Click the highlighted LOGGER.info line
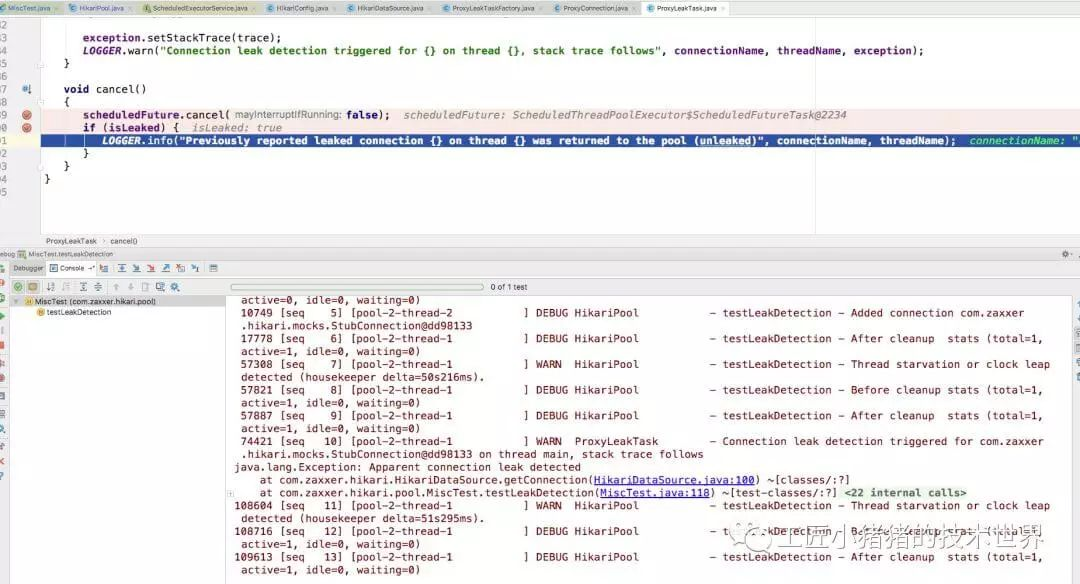The height and width of the screenshot is (584, 1080). coord(560,140)
